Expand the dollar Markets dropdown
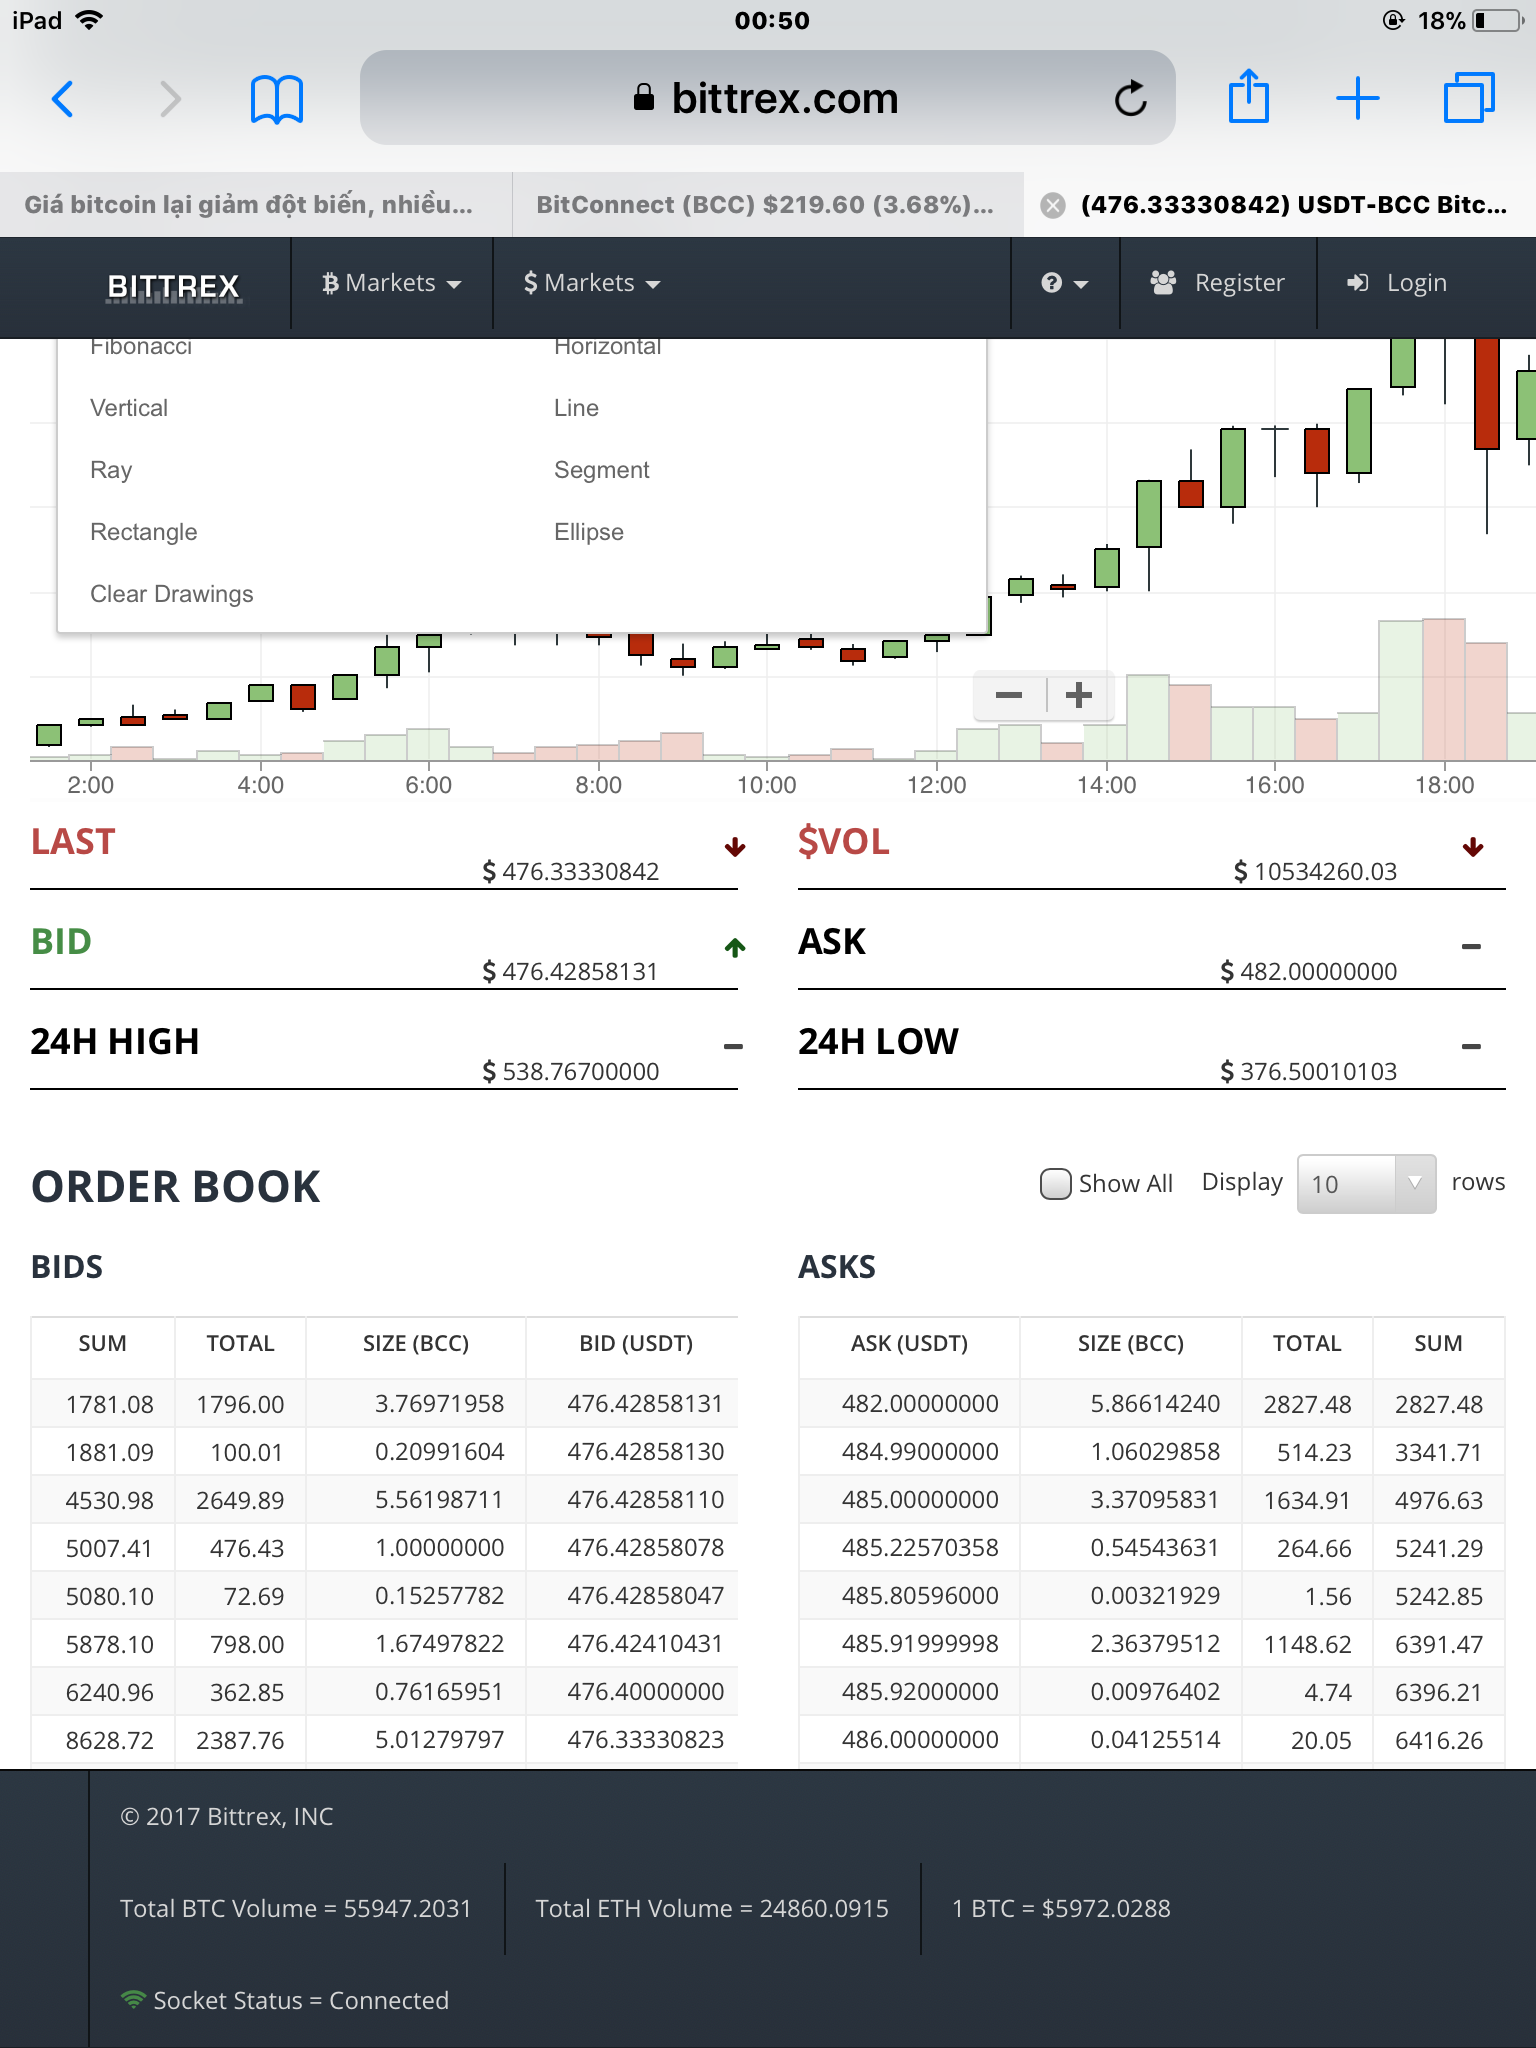 click(x=592, y=284)
